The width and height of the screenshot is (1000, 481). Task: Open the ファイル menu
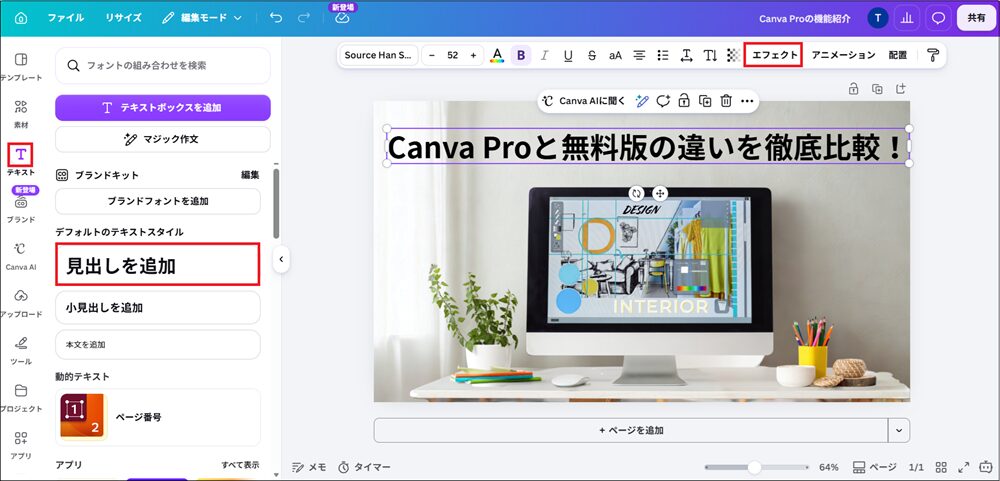click(66, 18)
